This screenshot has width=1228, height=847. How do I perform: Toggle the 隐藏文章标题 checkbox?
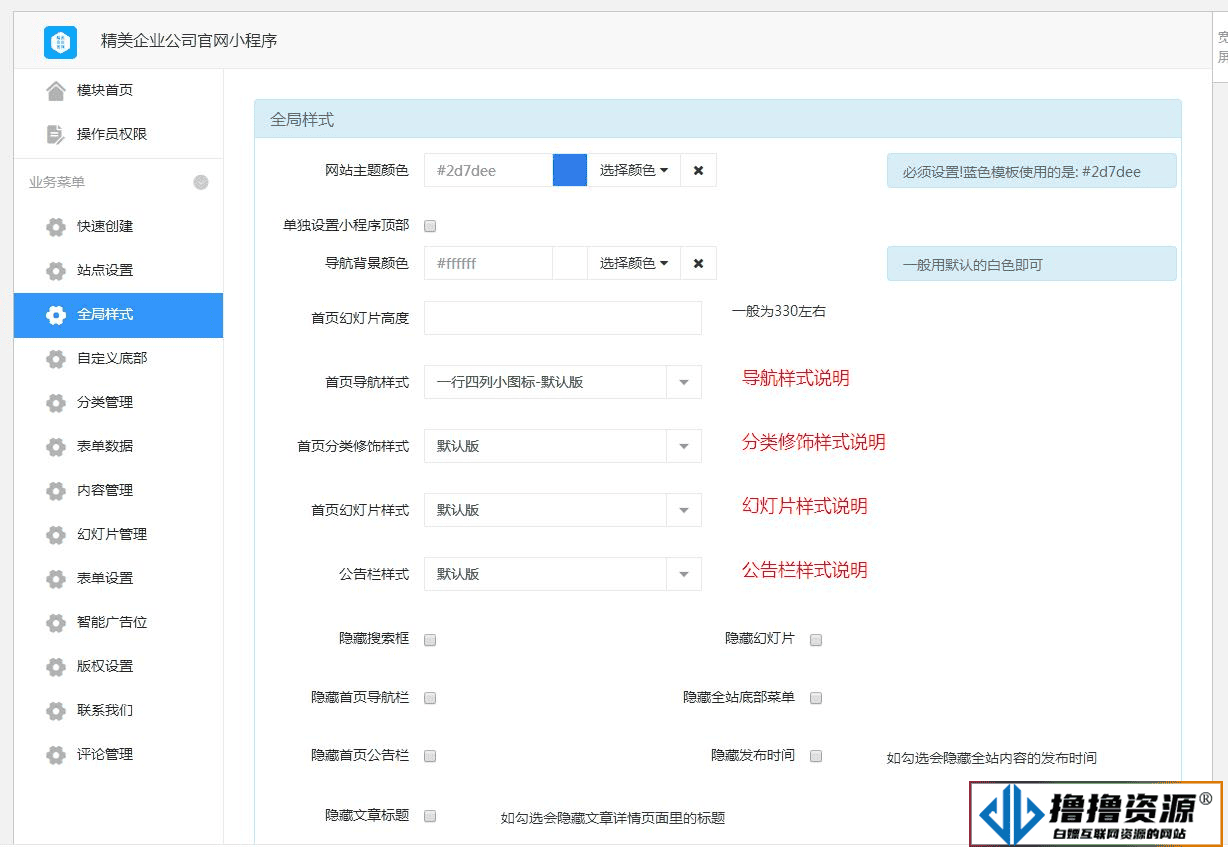430,816
